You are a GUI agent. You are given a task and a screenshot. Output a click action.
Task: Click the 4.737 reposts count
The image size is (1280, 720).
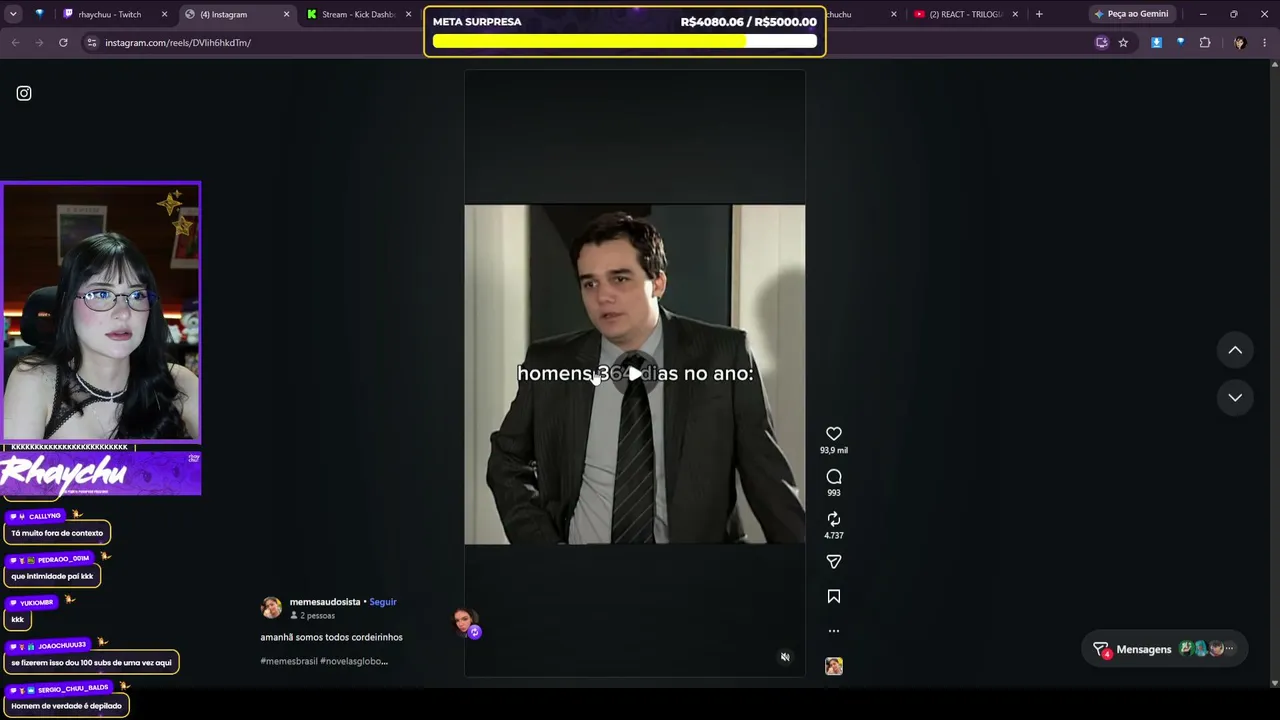(834, 536)
